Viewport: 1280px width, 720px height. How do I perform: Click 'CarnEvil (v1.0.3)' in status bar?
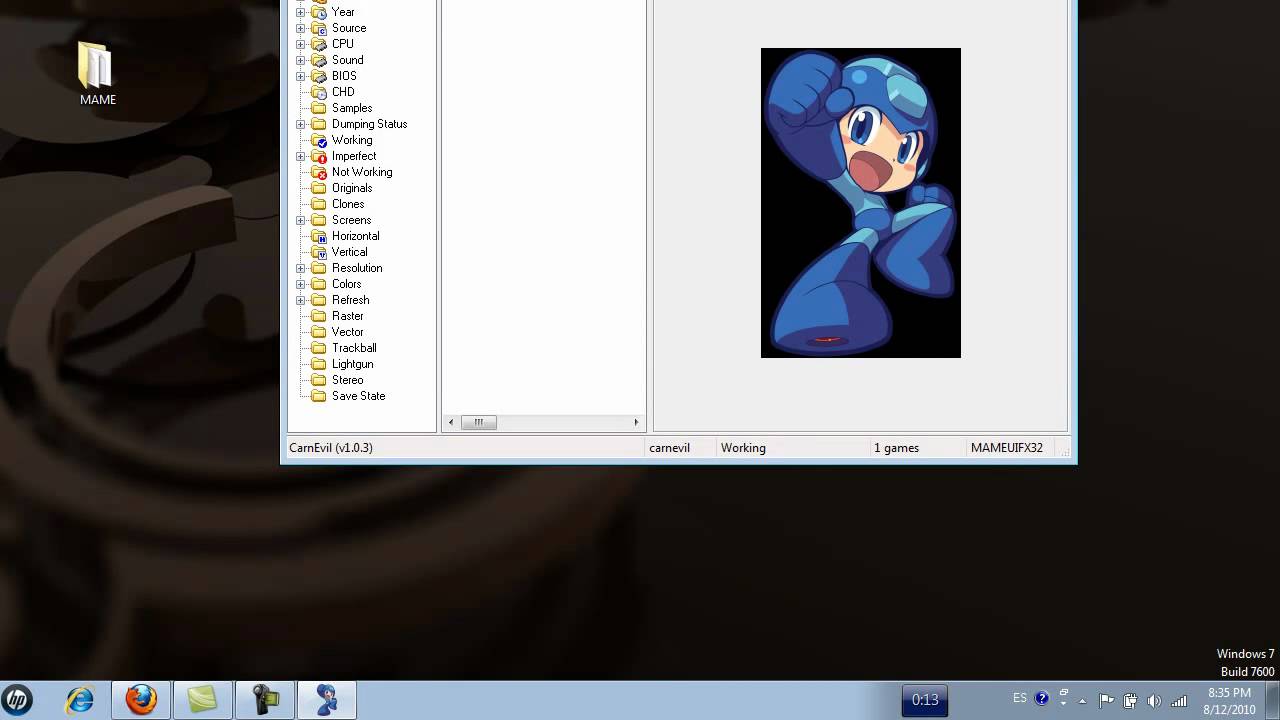pos(331,448)
